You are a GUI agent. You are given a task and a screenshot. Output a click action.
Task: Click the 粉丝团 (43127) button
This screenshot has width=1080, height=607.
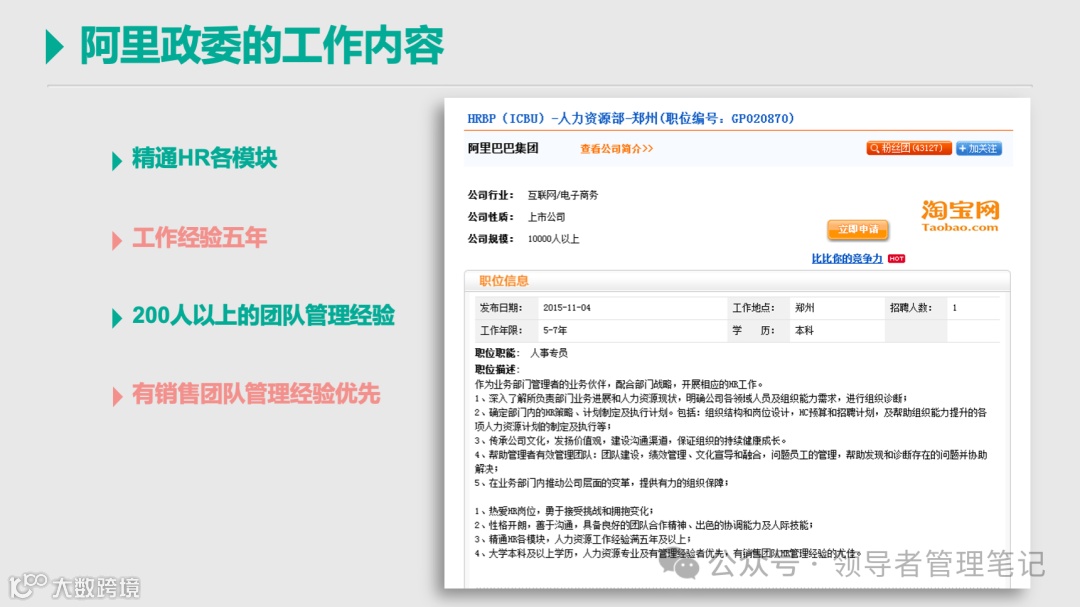[908, 148]
